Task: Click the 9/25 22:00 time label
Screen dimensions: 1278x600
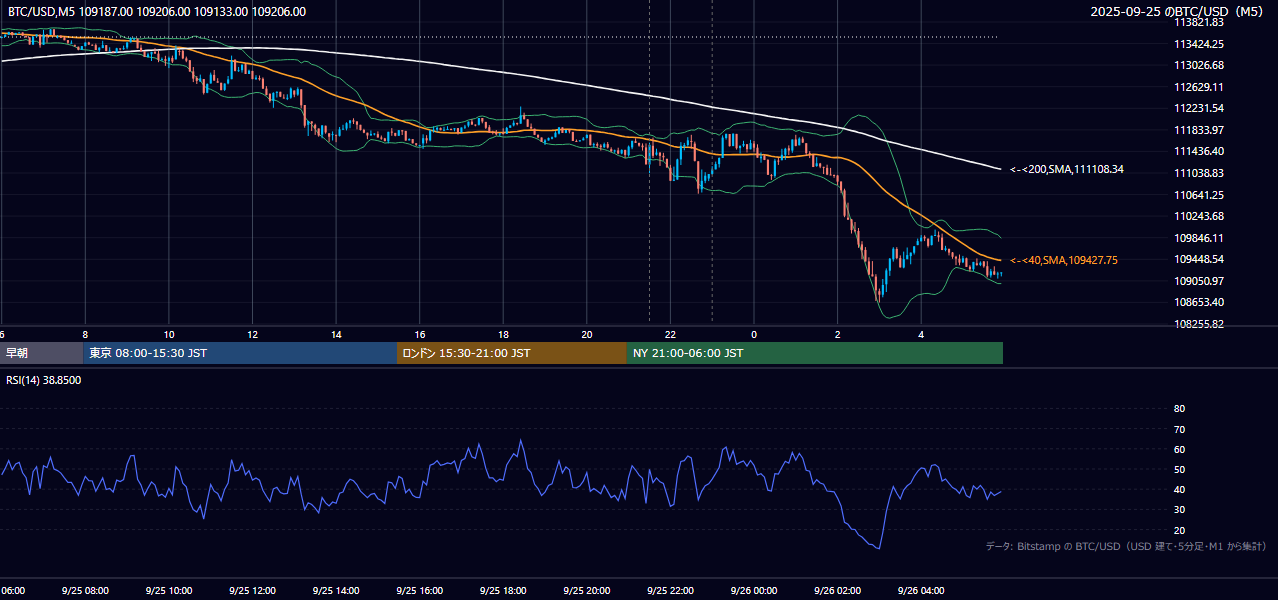Action: [670, 590]
